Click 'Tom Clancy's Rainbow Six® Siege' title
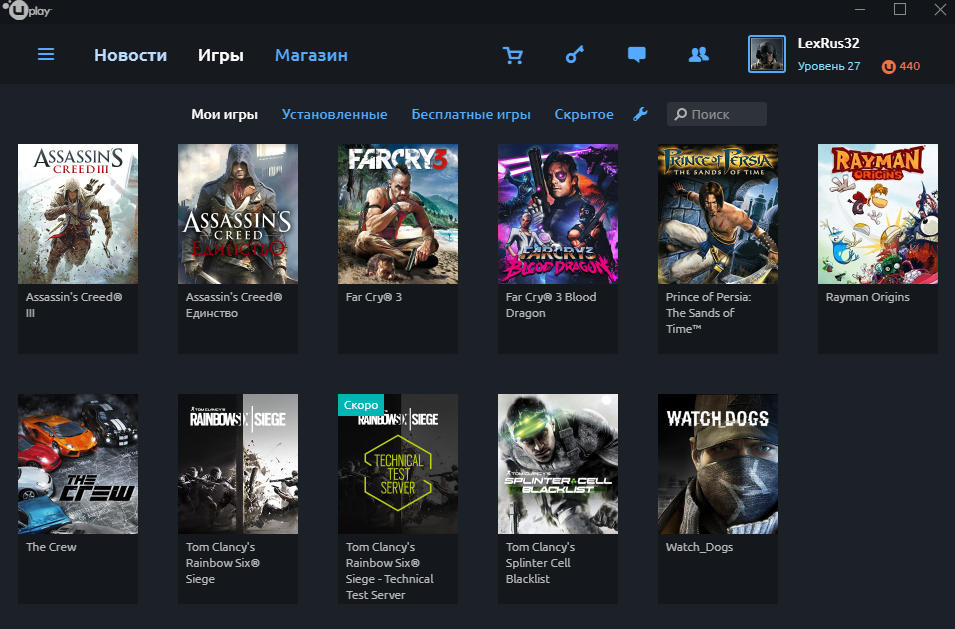The height and width of the screenshot is (629, 955). (x=223, y=563)
